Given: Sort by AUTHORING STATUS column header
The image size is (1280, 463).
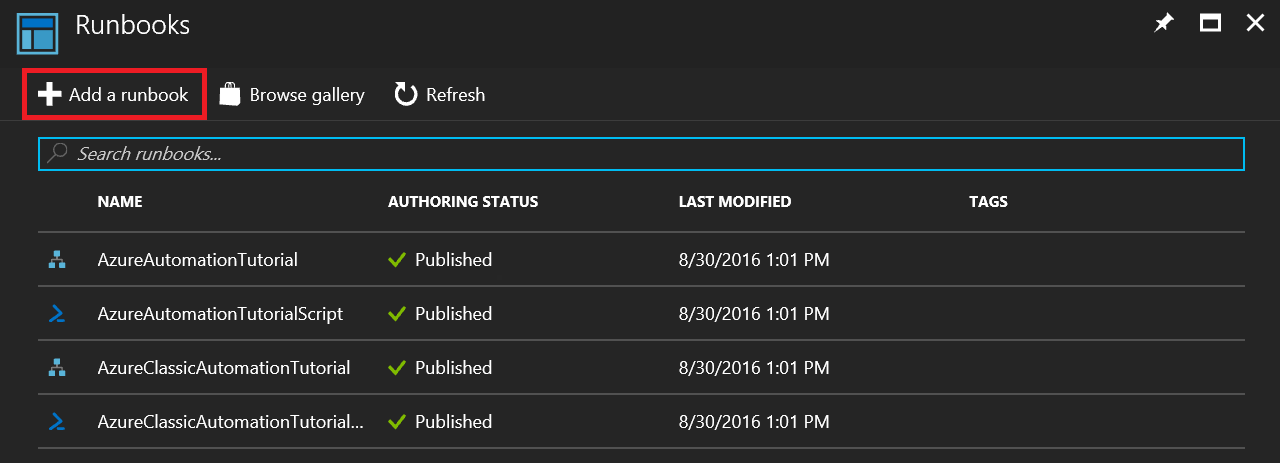Looking at the screenshot, I should point(463,202).
